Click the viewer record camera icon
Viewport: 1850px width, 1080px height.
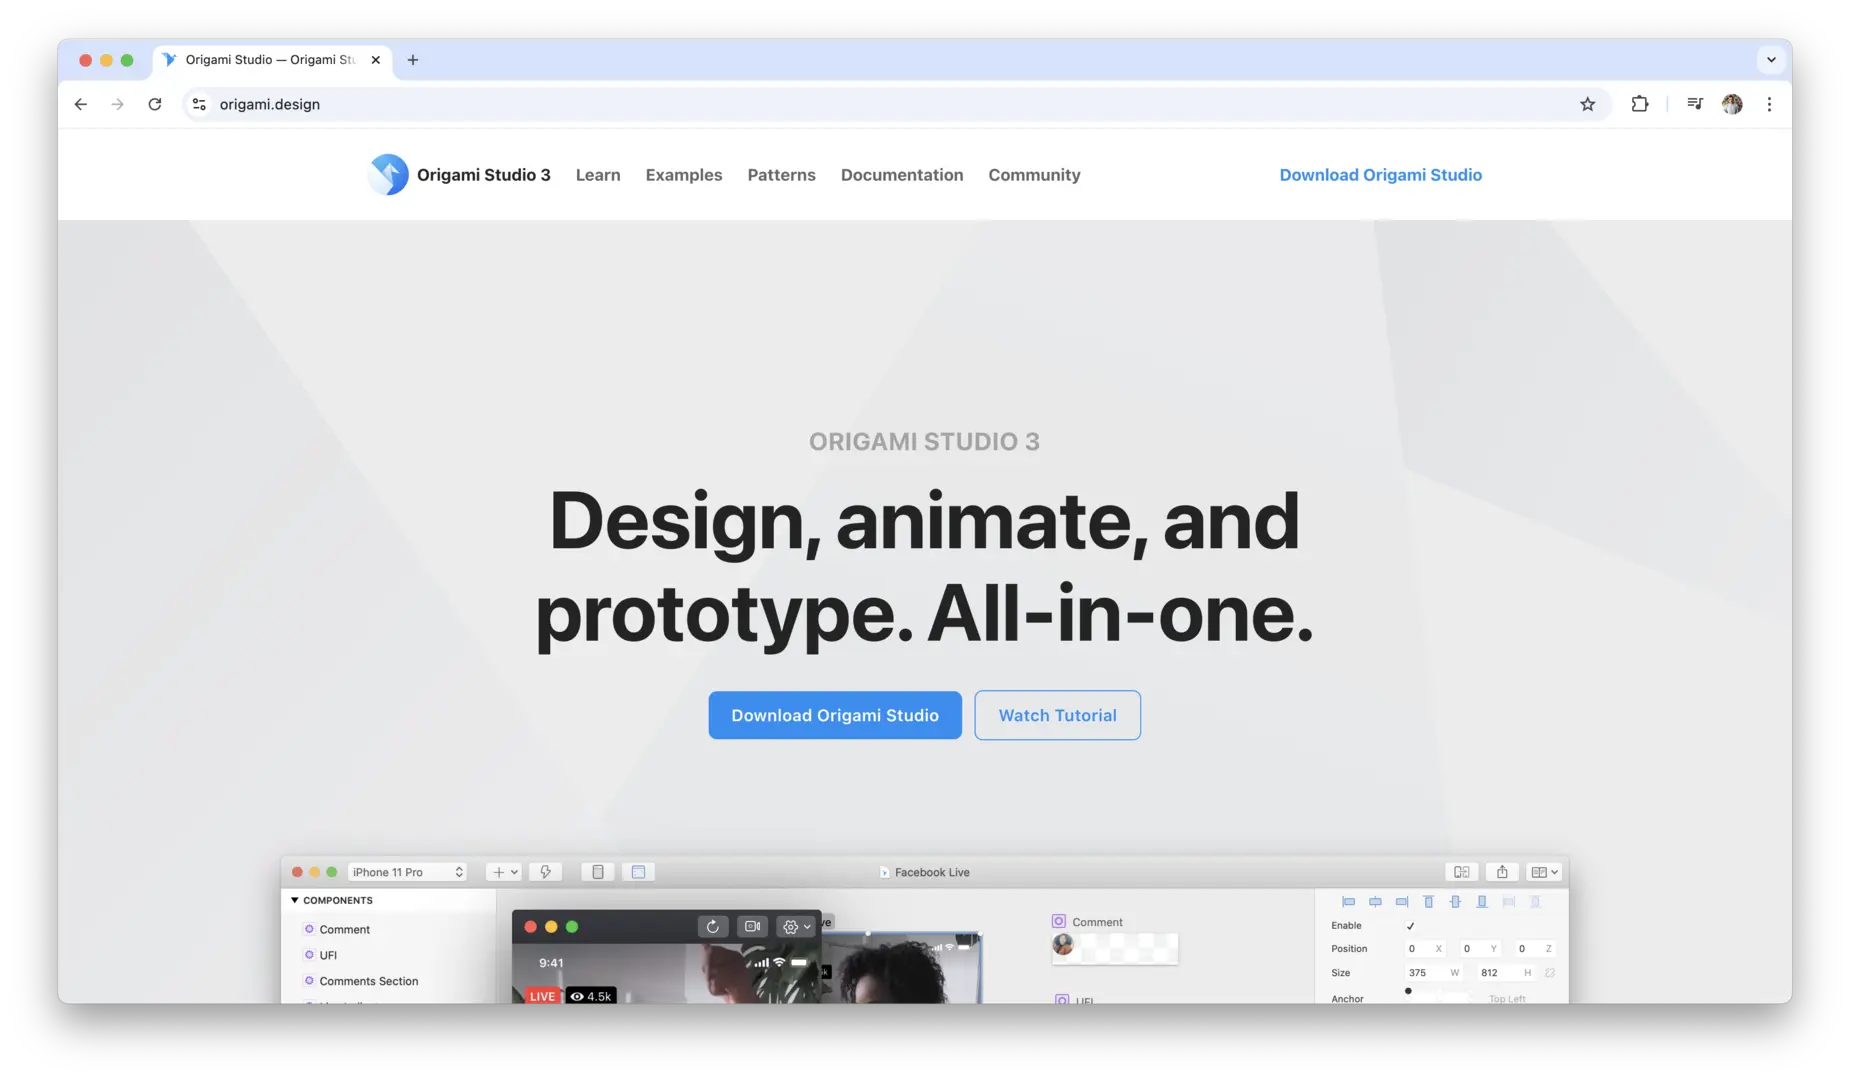(x=753, y=927)
